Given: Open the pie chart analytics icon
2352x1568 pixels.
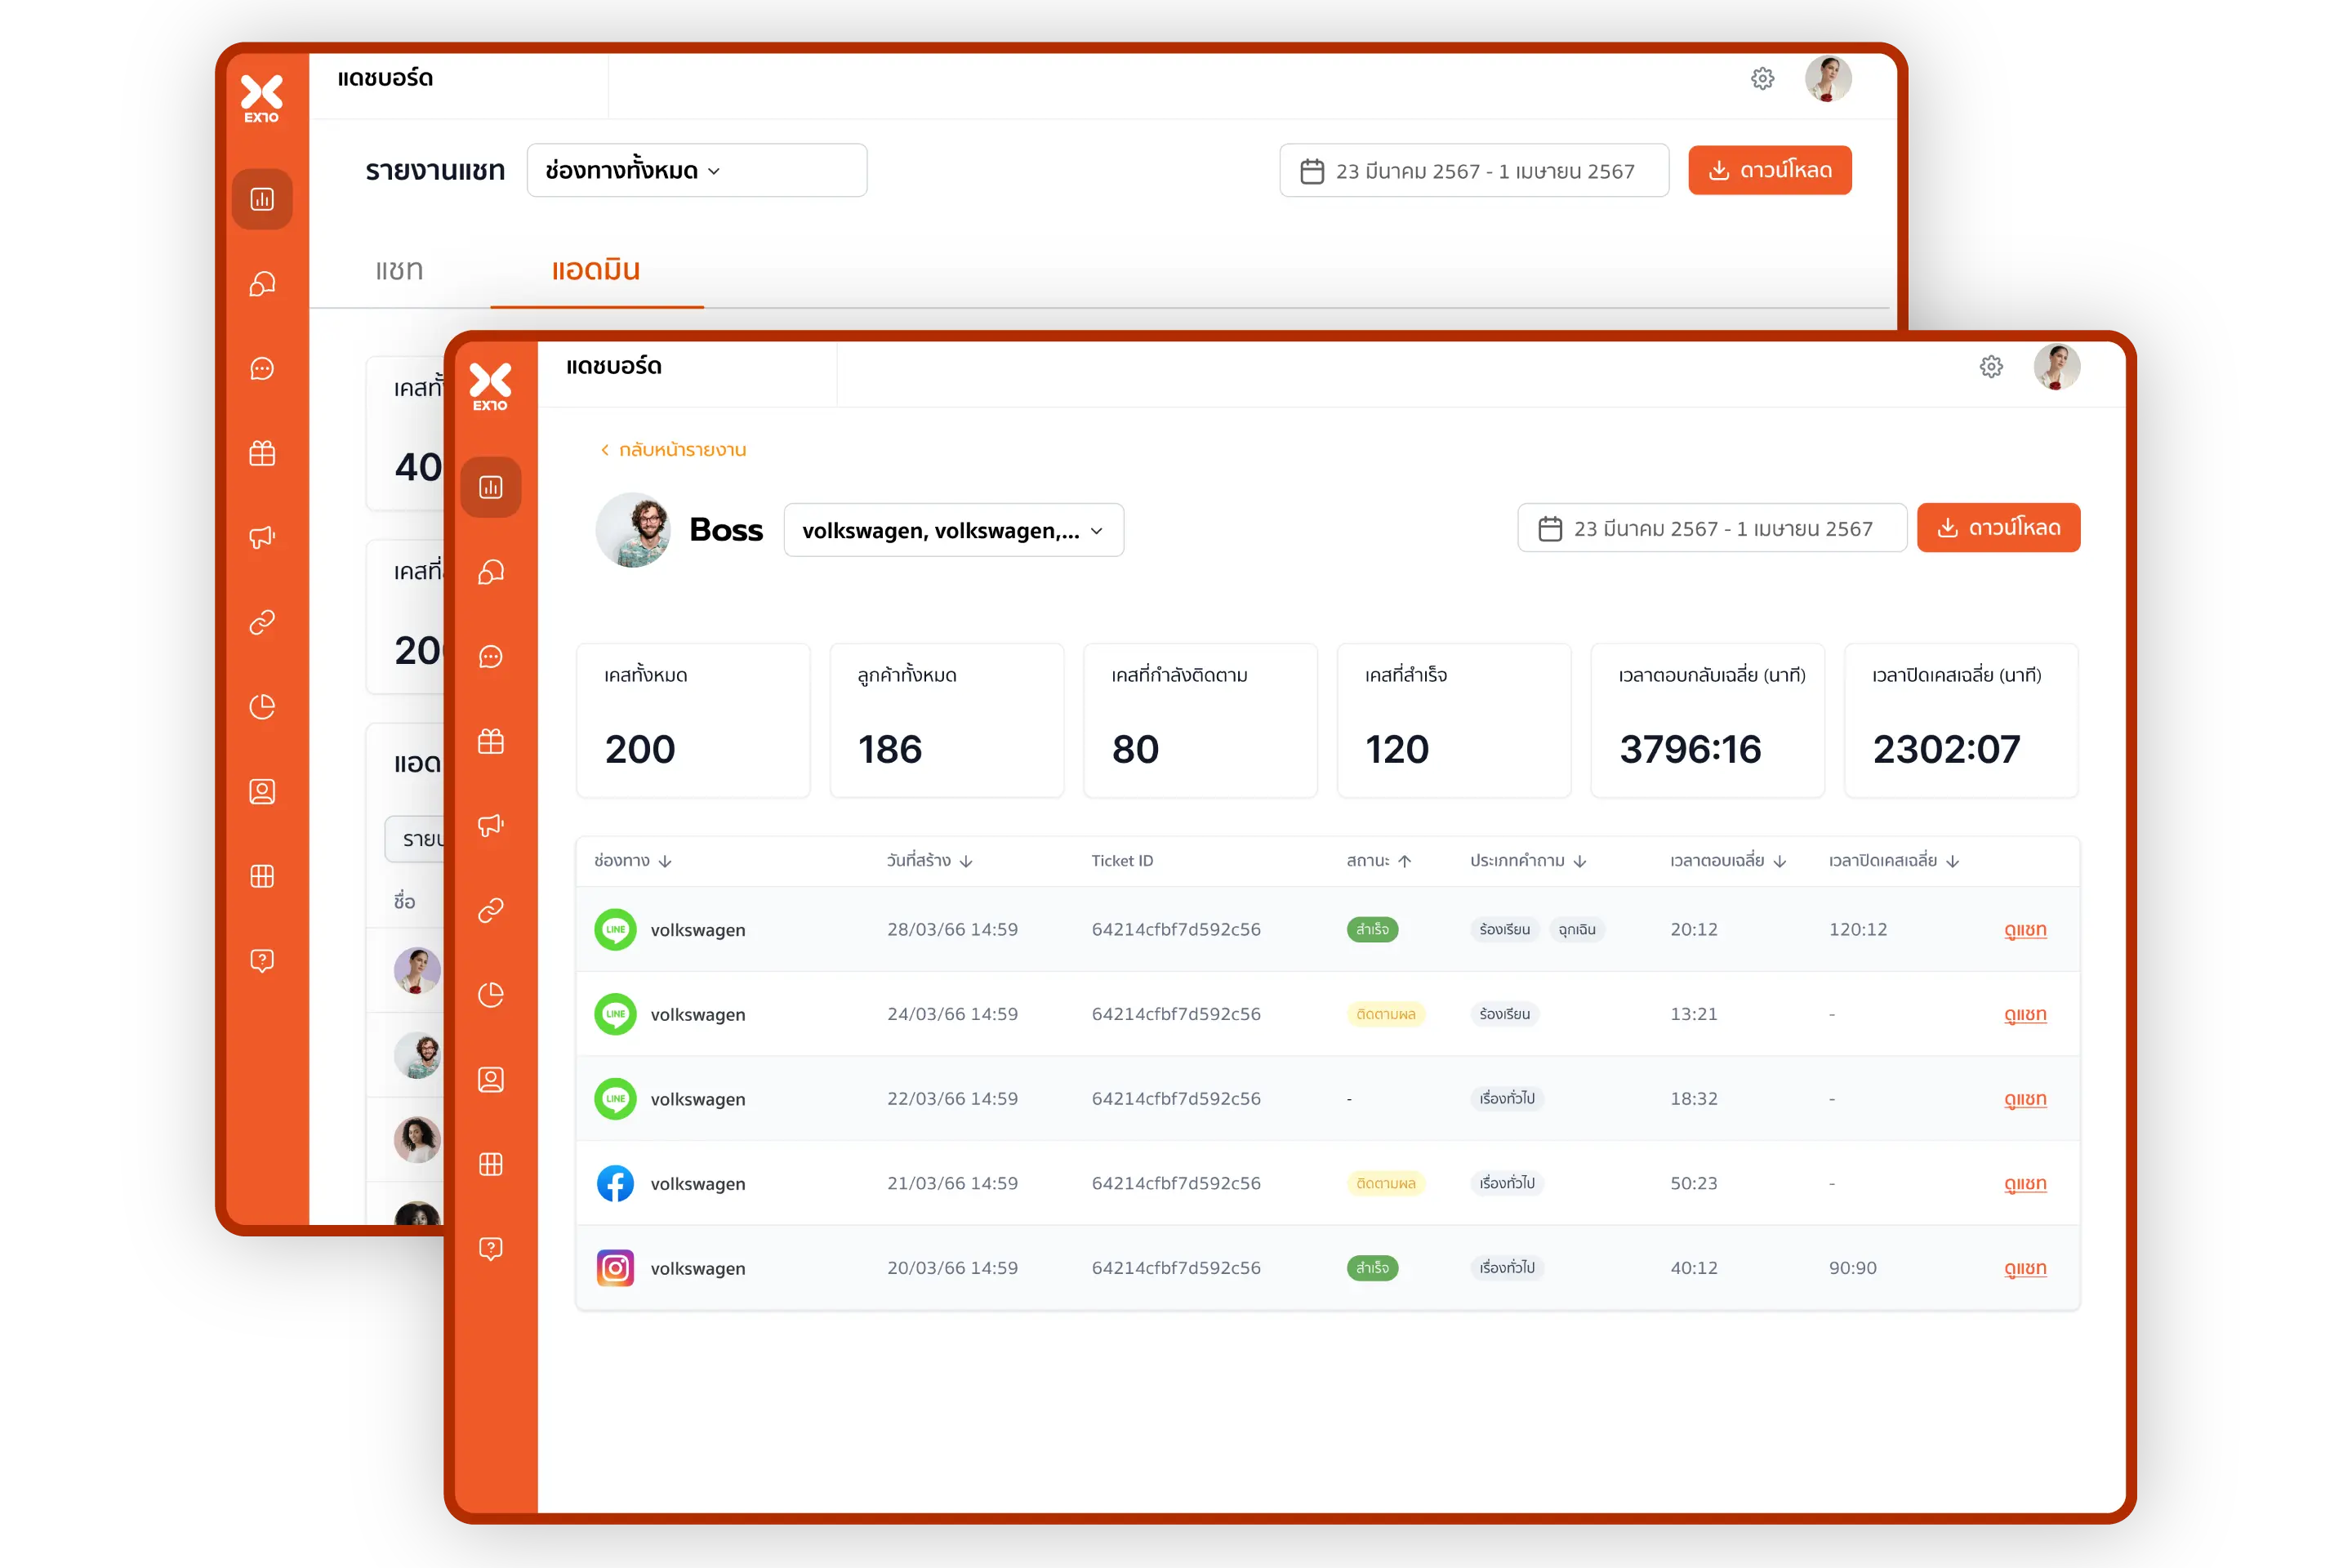Looking at the screenshot, I should 490,994.
